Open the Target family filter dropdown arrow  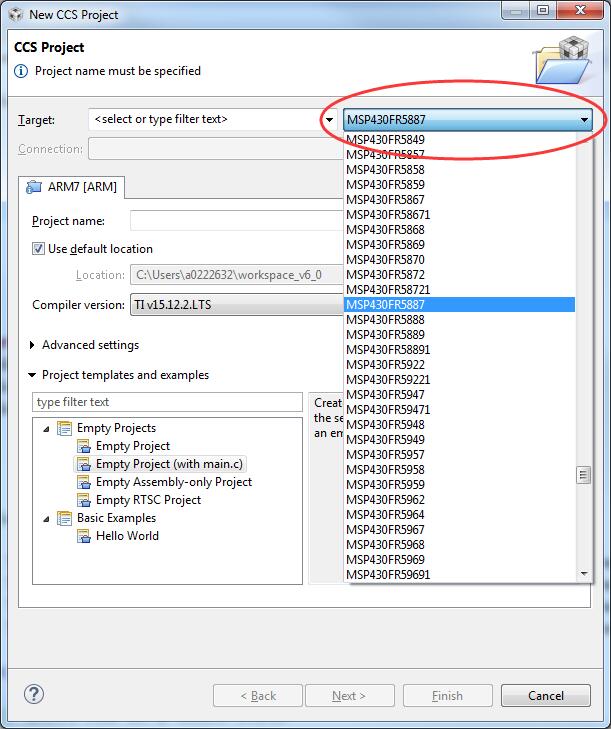[x=329, y=119]
